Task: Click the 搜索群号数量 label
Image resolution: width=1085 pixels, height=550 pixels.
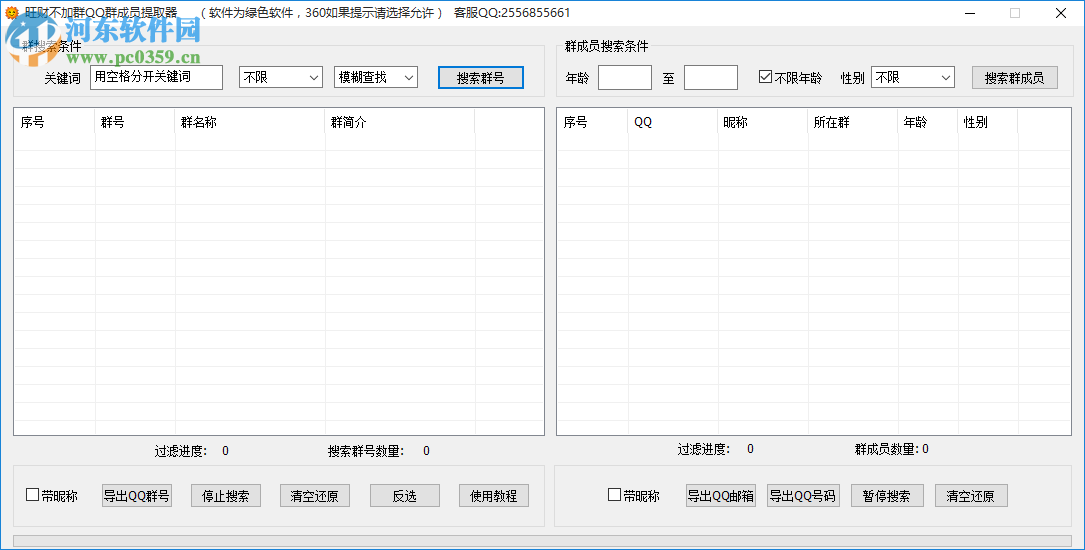Action: click(x=366, y=451)
